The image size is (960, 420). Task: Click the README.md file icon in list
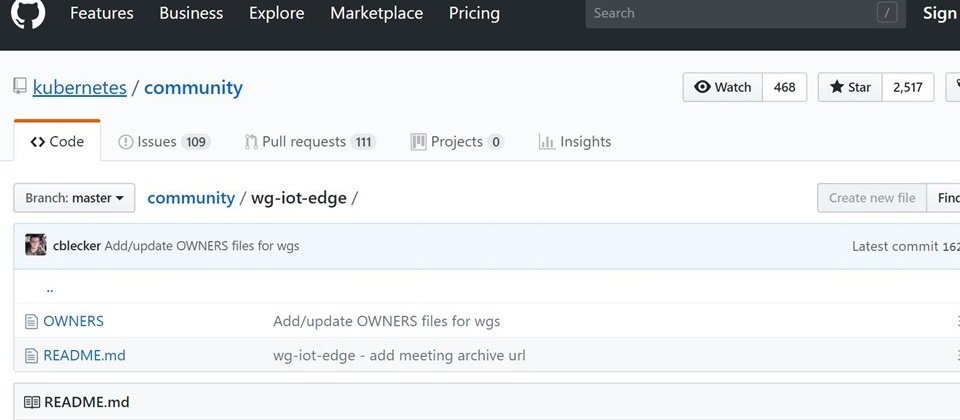31,356
